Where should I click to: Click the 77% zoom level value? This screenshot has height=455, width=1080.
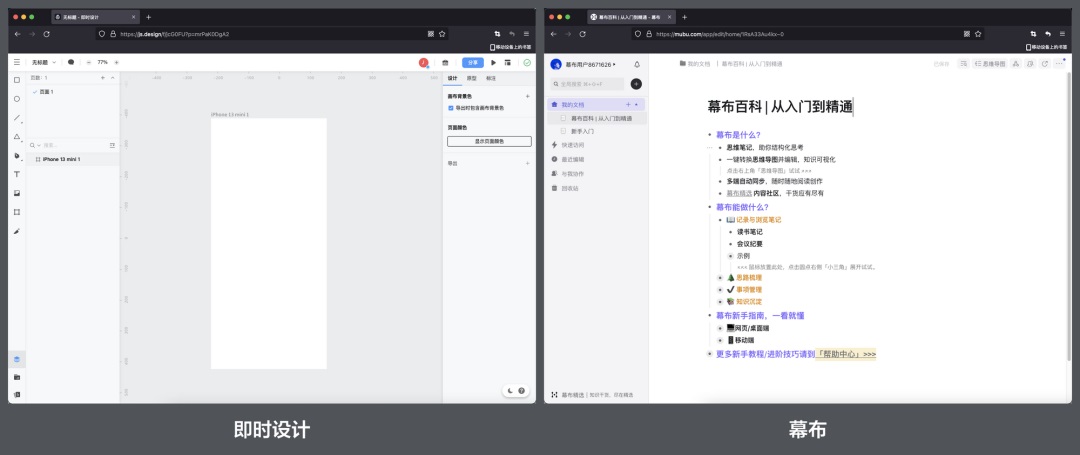coord(103,62)
